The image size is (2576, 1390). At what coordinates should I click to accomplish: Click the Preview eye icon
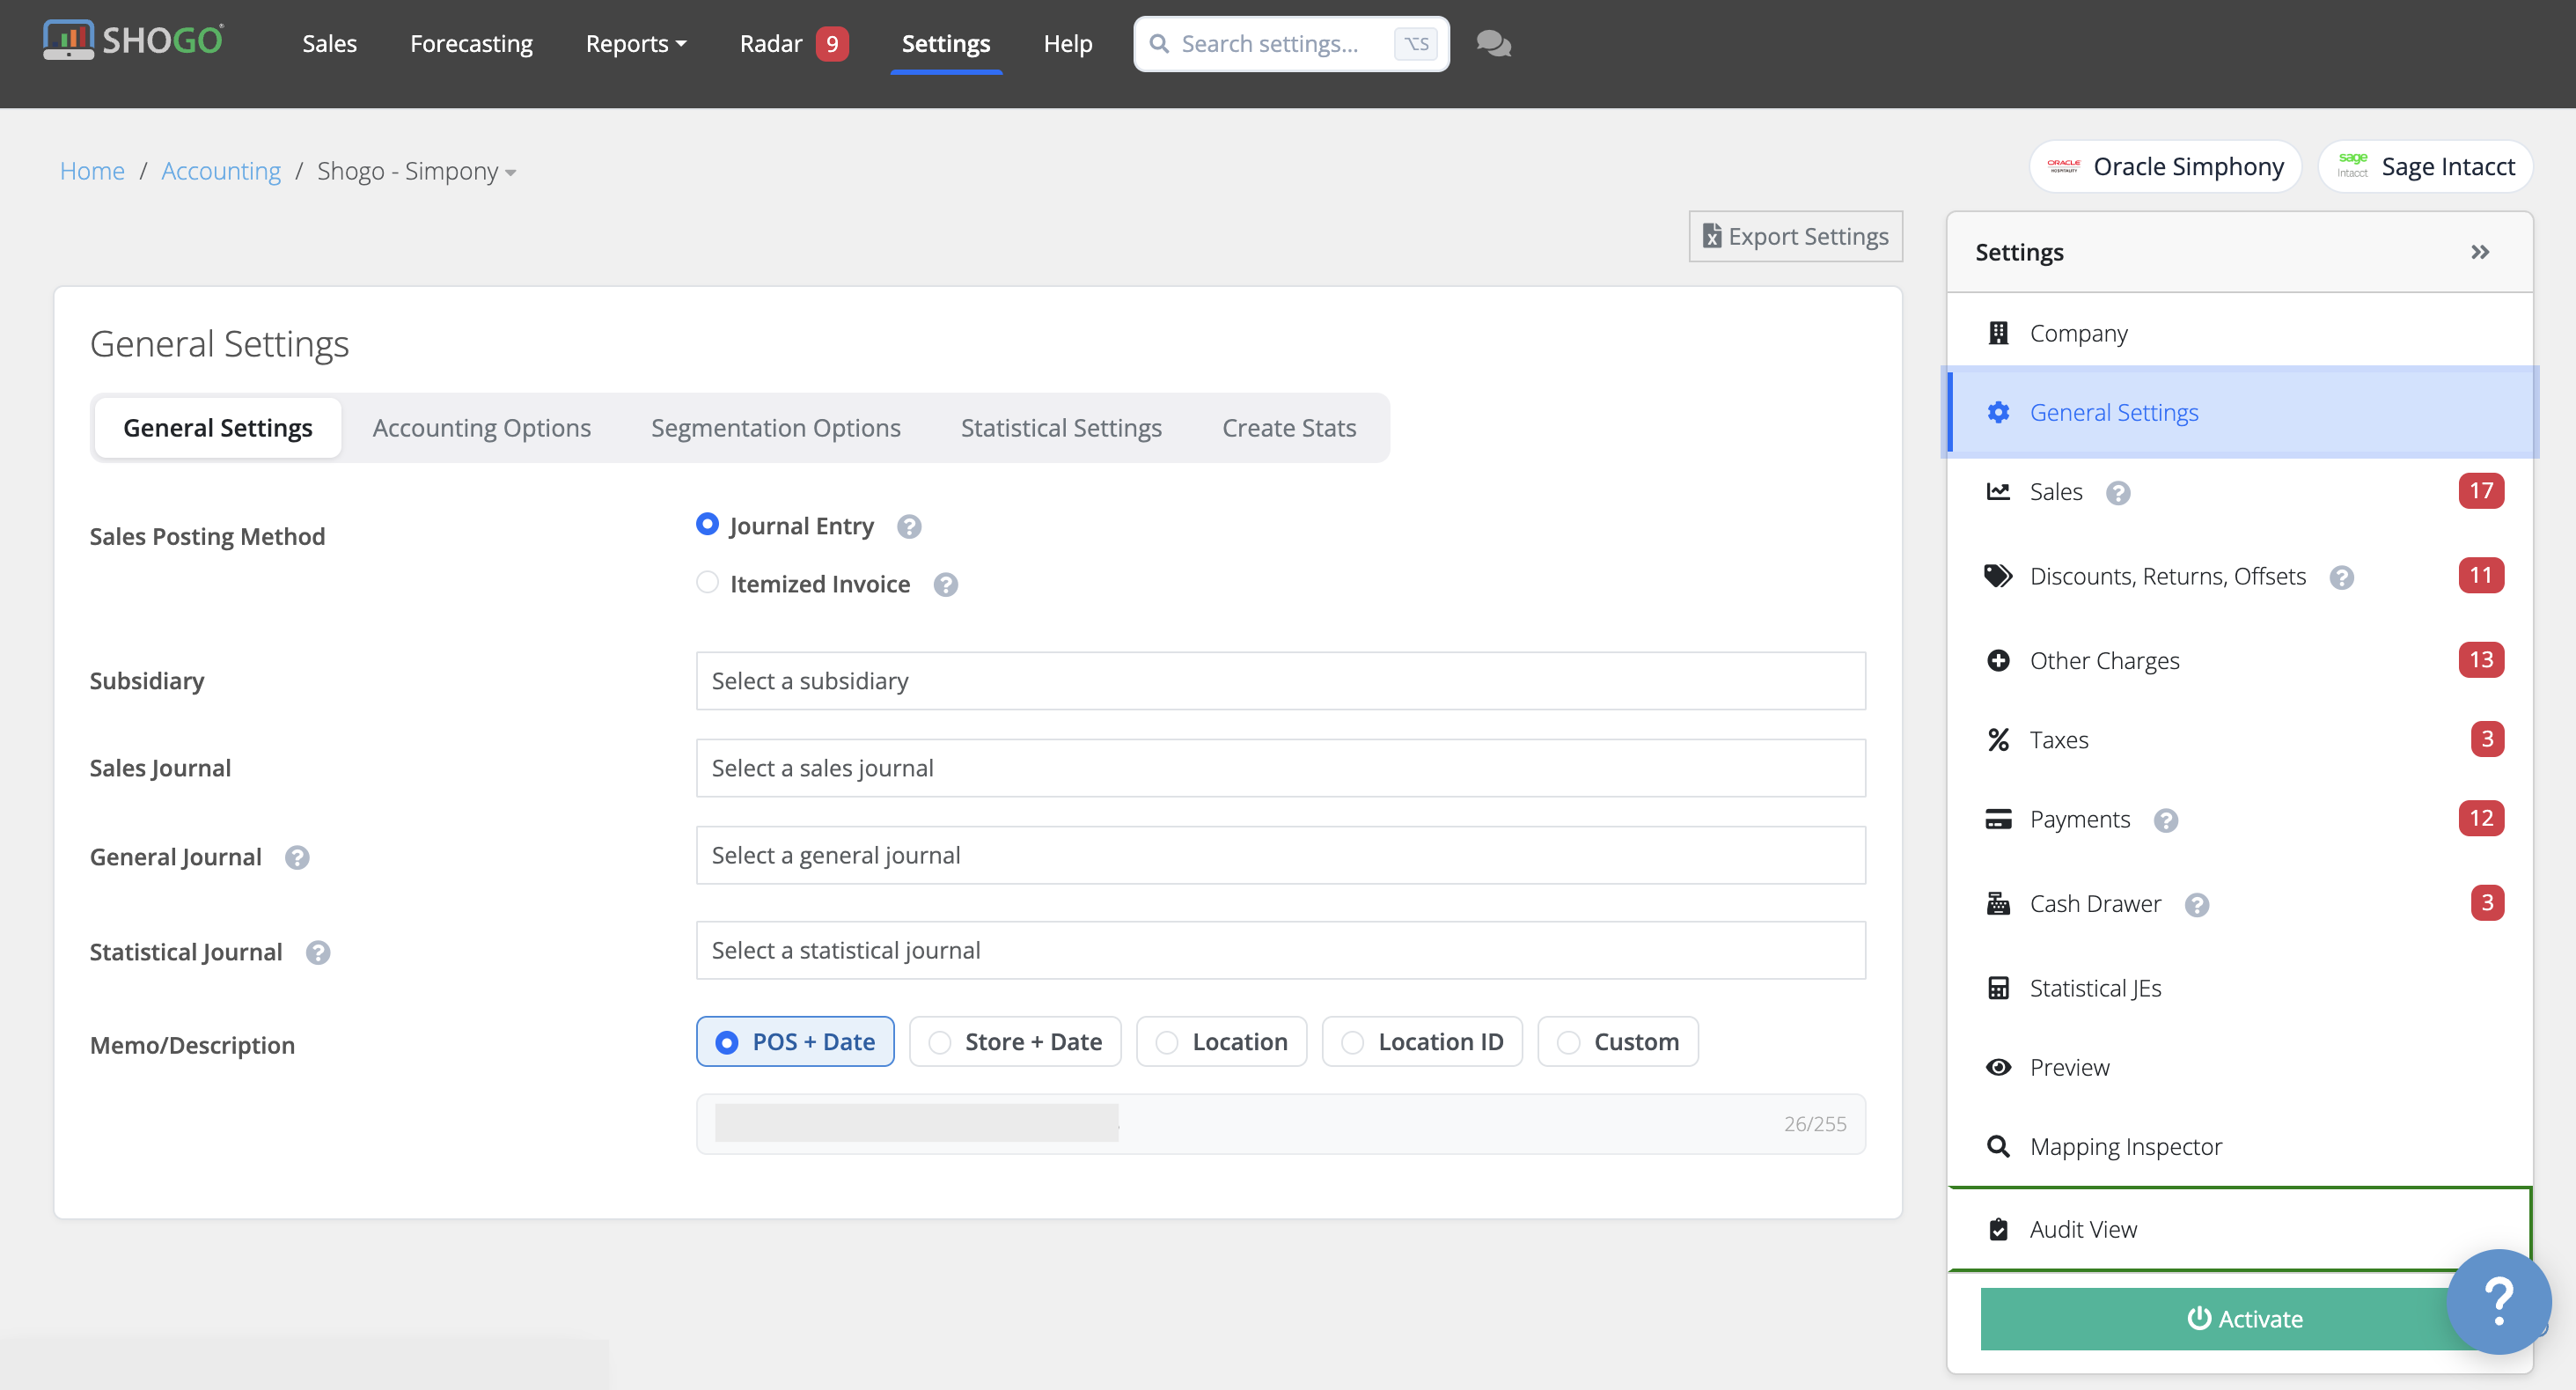[1998, 1067]
